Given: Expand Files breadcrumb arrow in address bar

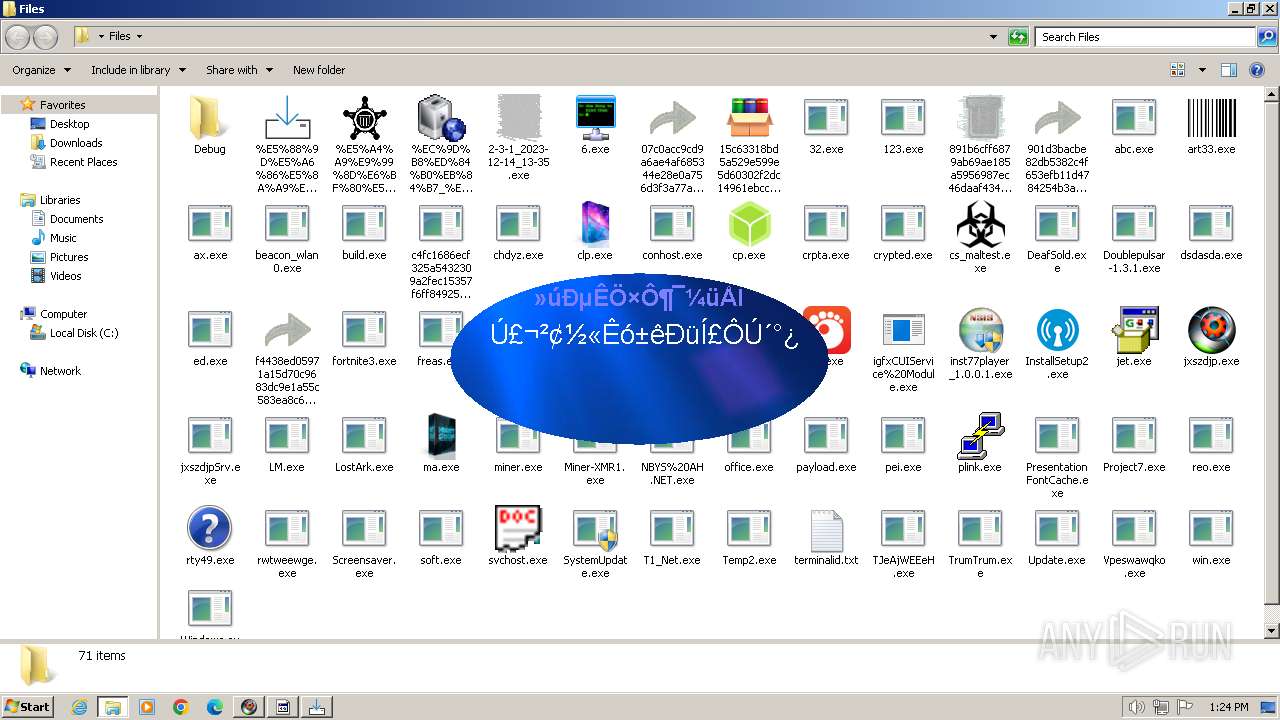Looking at the screenshot, I should [139, 36].
